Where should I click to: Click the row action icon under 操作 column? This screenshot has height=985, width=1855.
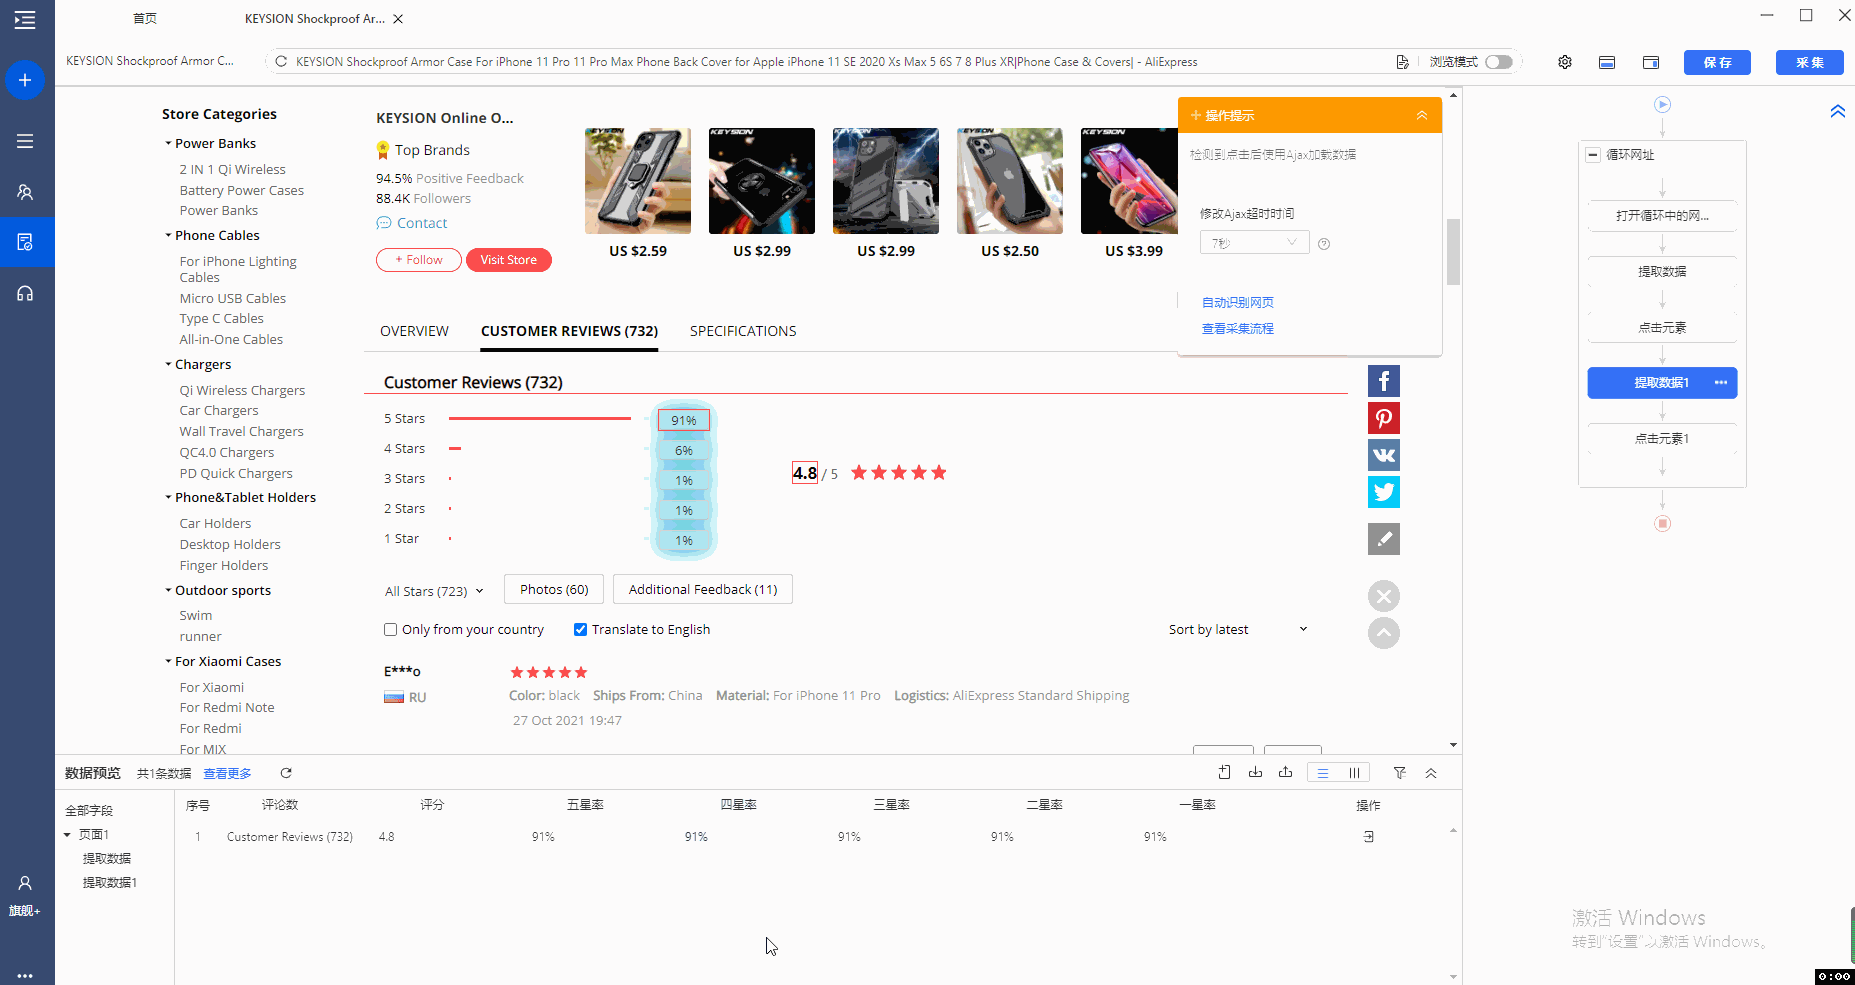click(x=1368, y=837)
